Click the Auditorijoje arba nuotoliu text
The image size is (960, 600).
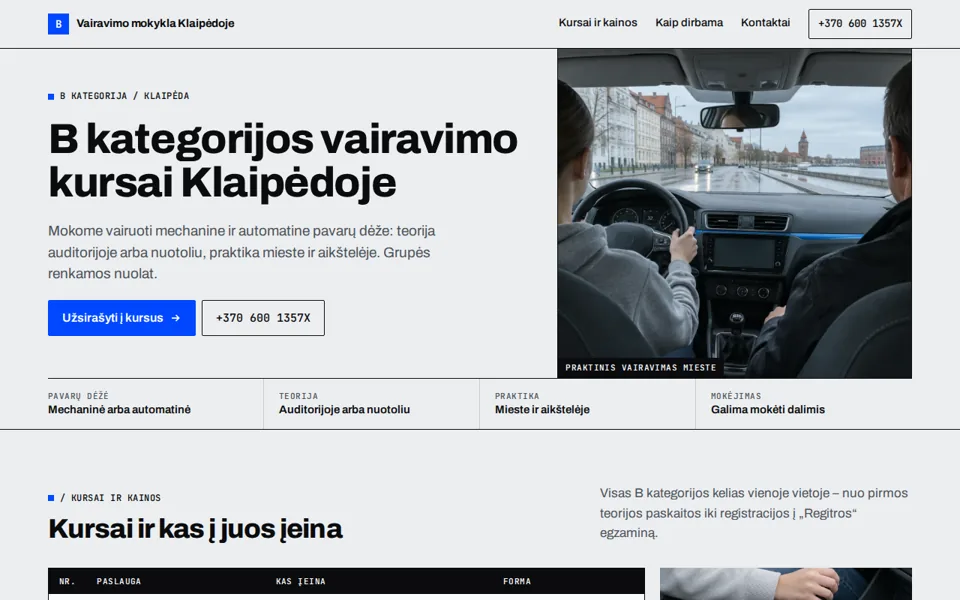pos(344,410)
